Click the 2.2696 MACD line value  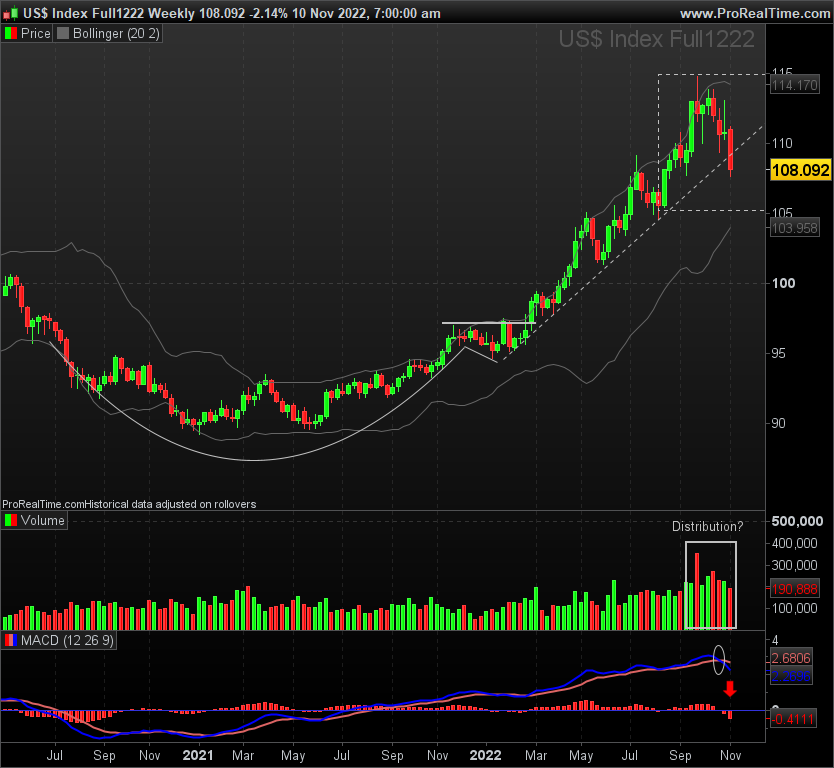[791, 676]
